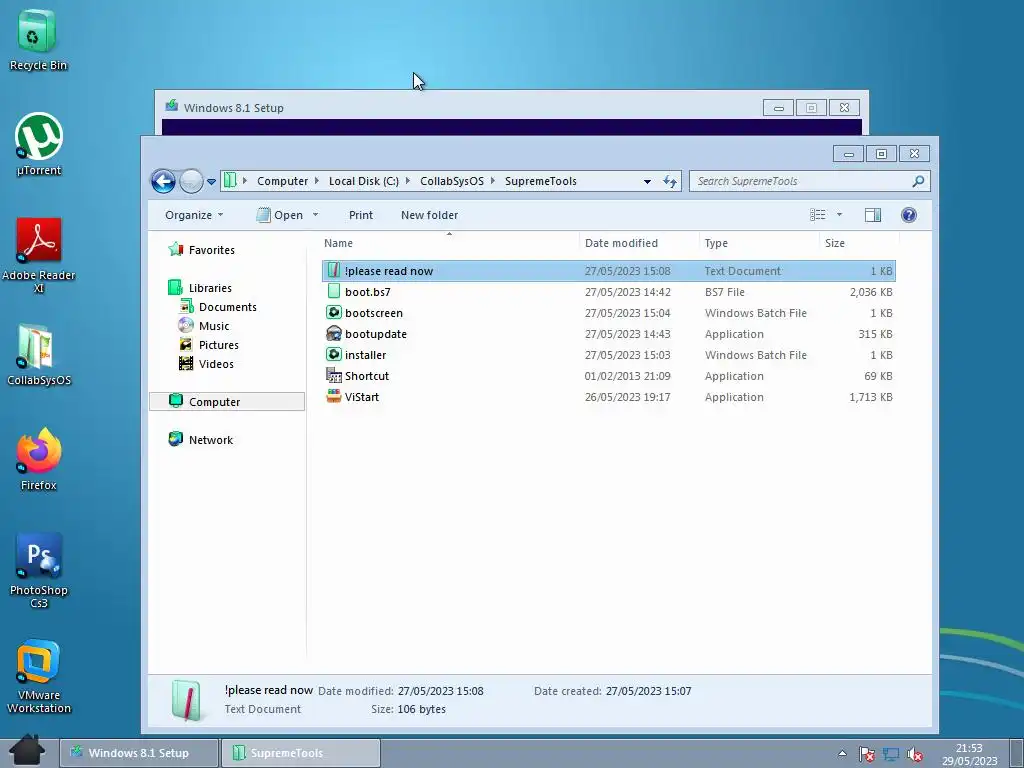Select the !please read now file

[x=609, y=271]
